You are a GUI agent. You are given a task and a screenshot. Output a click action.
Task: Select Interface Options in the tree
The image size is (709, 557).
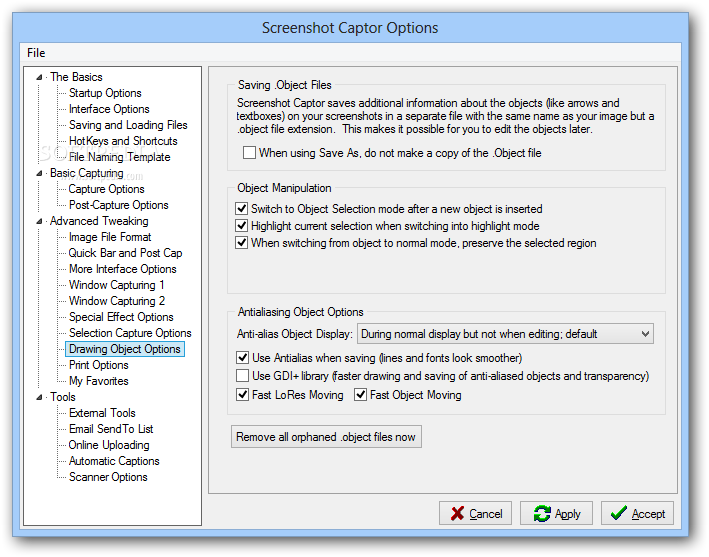109,109
